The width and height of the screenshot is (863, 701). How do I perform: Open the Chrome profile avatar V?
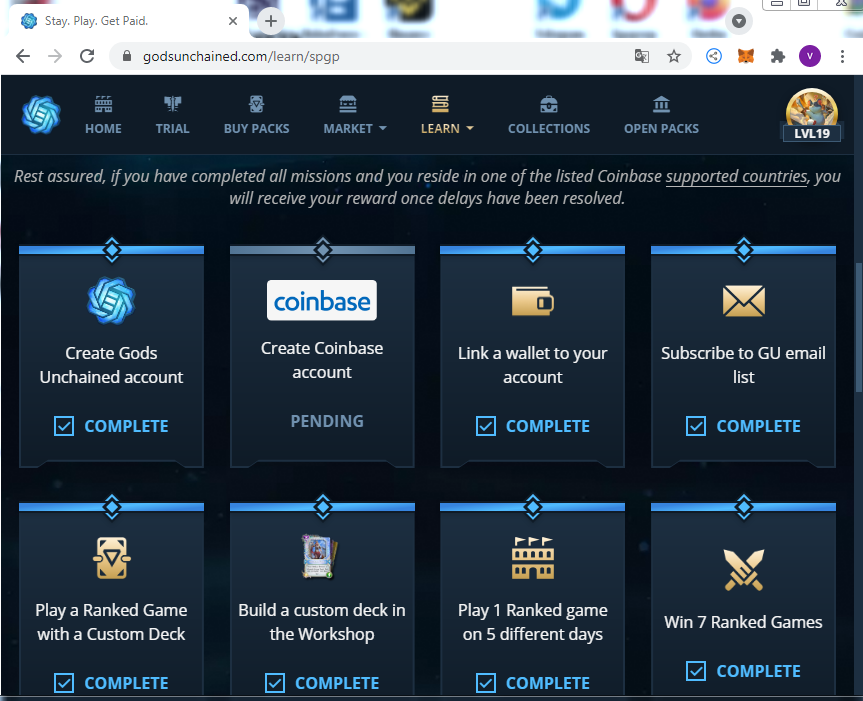(810, 56)
